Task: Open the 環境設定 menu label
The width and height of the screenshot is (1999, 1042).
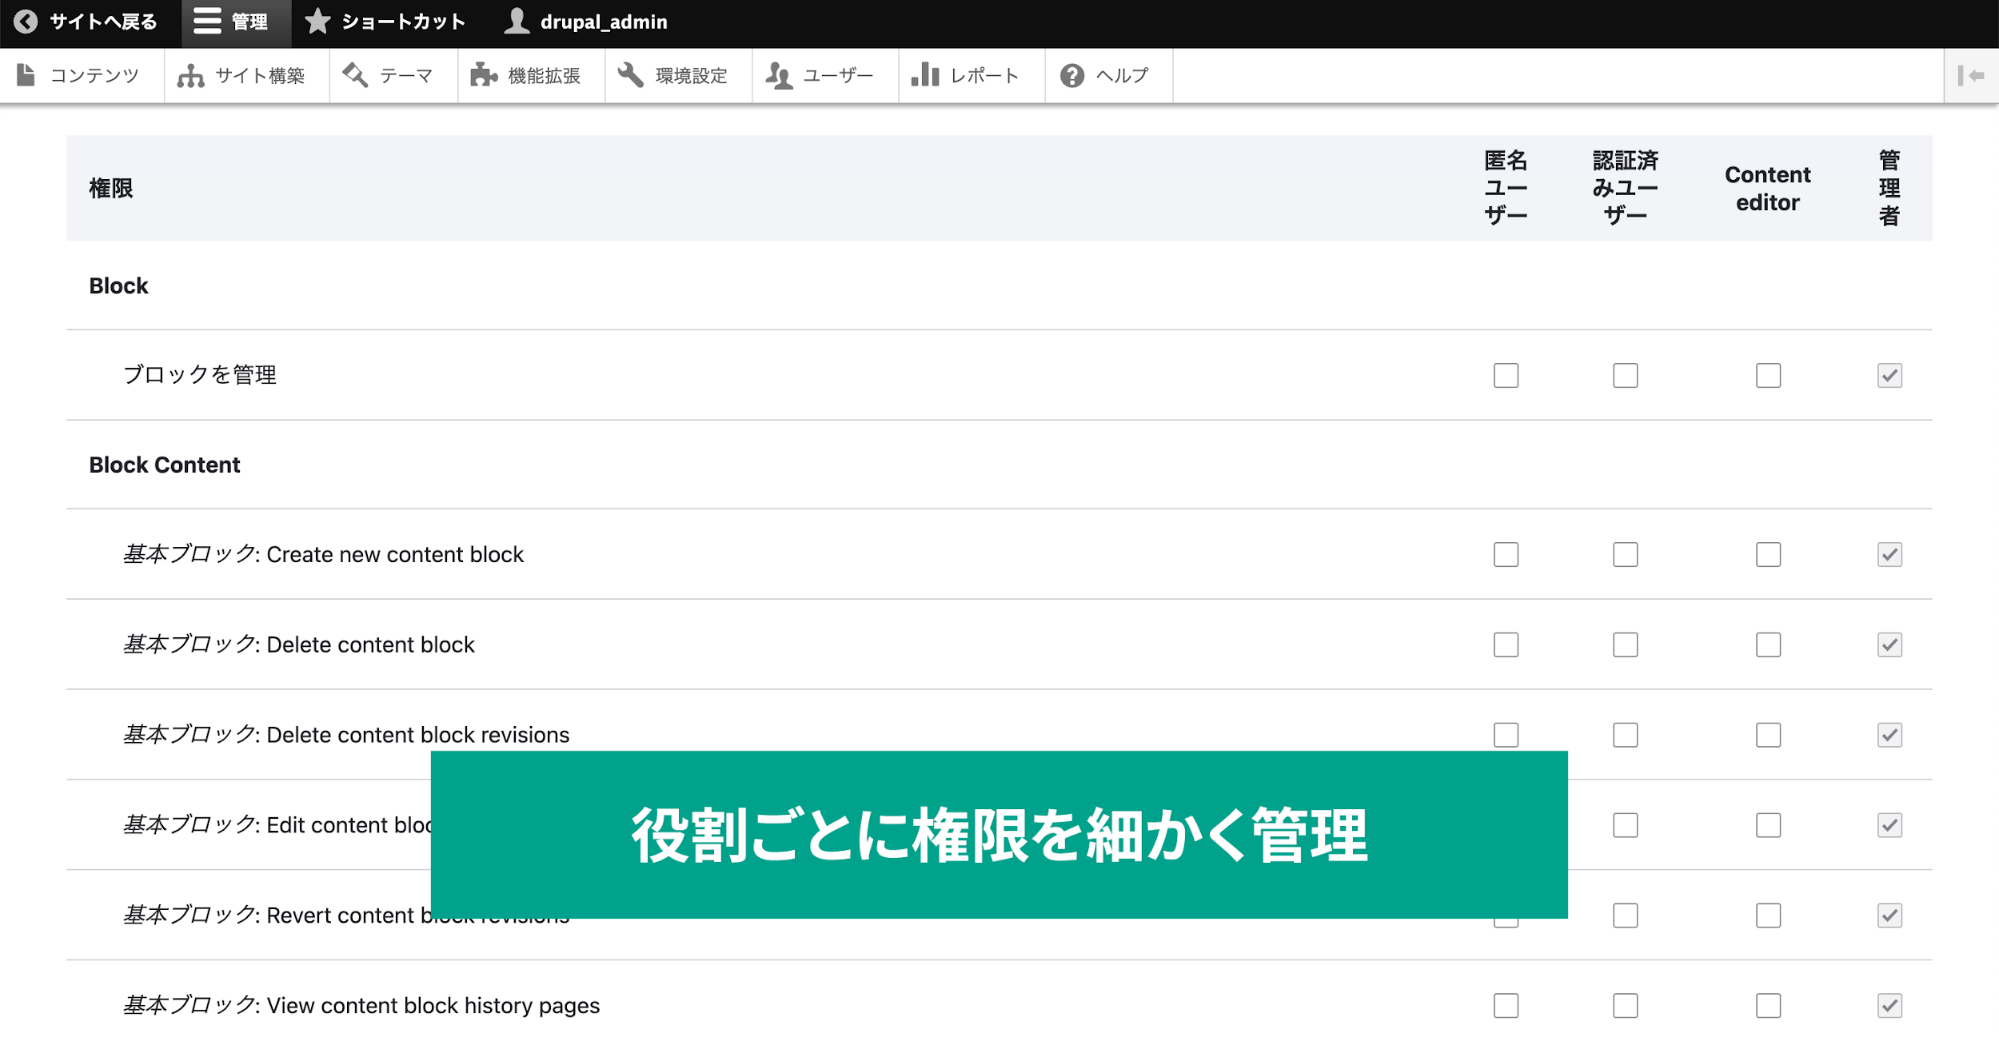Action: pyautogui.click(x=691, y=75)
